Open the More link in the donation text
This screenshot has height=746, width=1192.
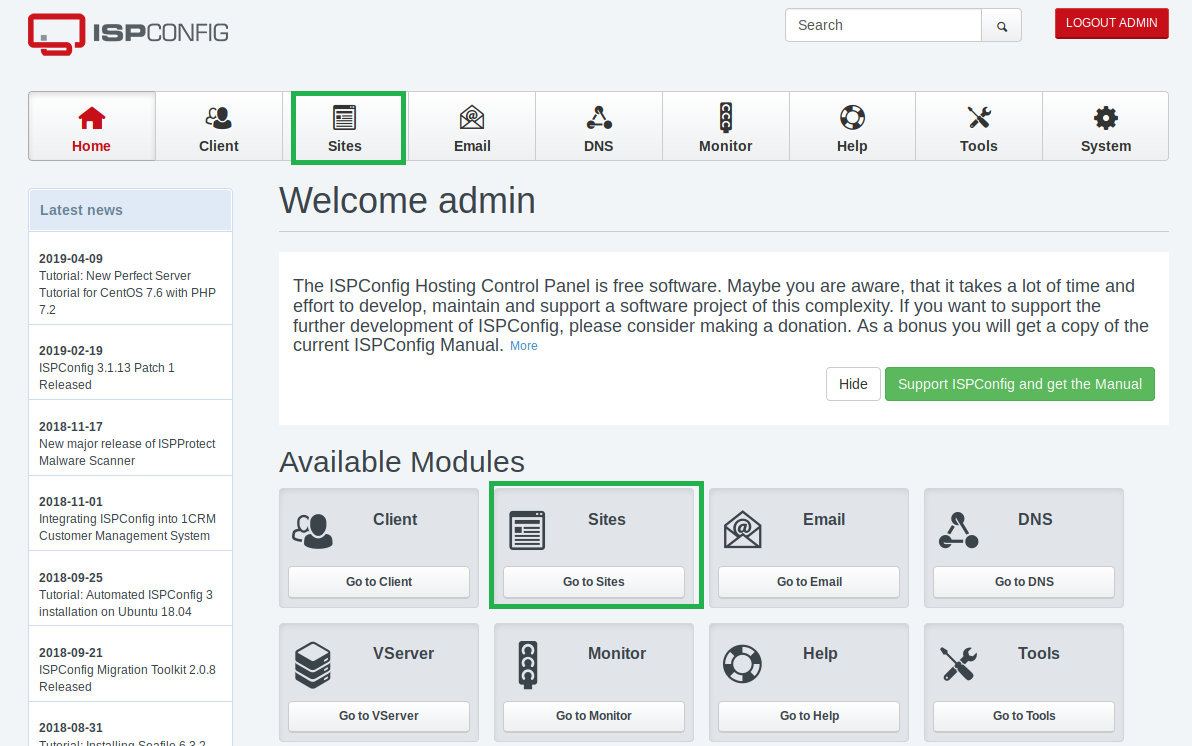[523, 345]
